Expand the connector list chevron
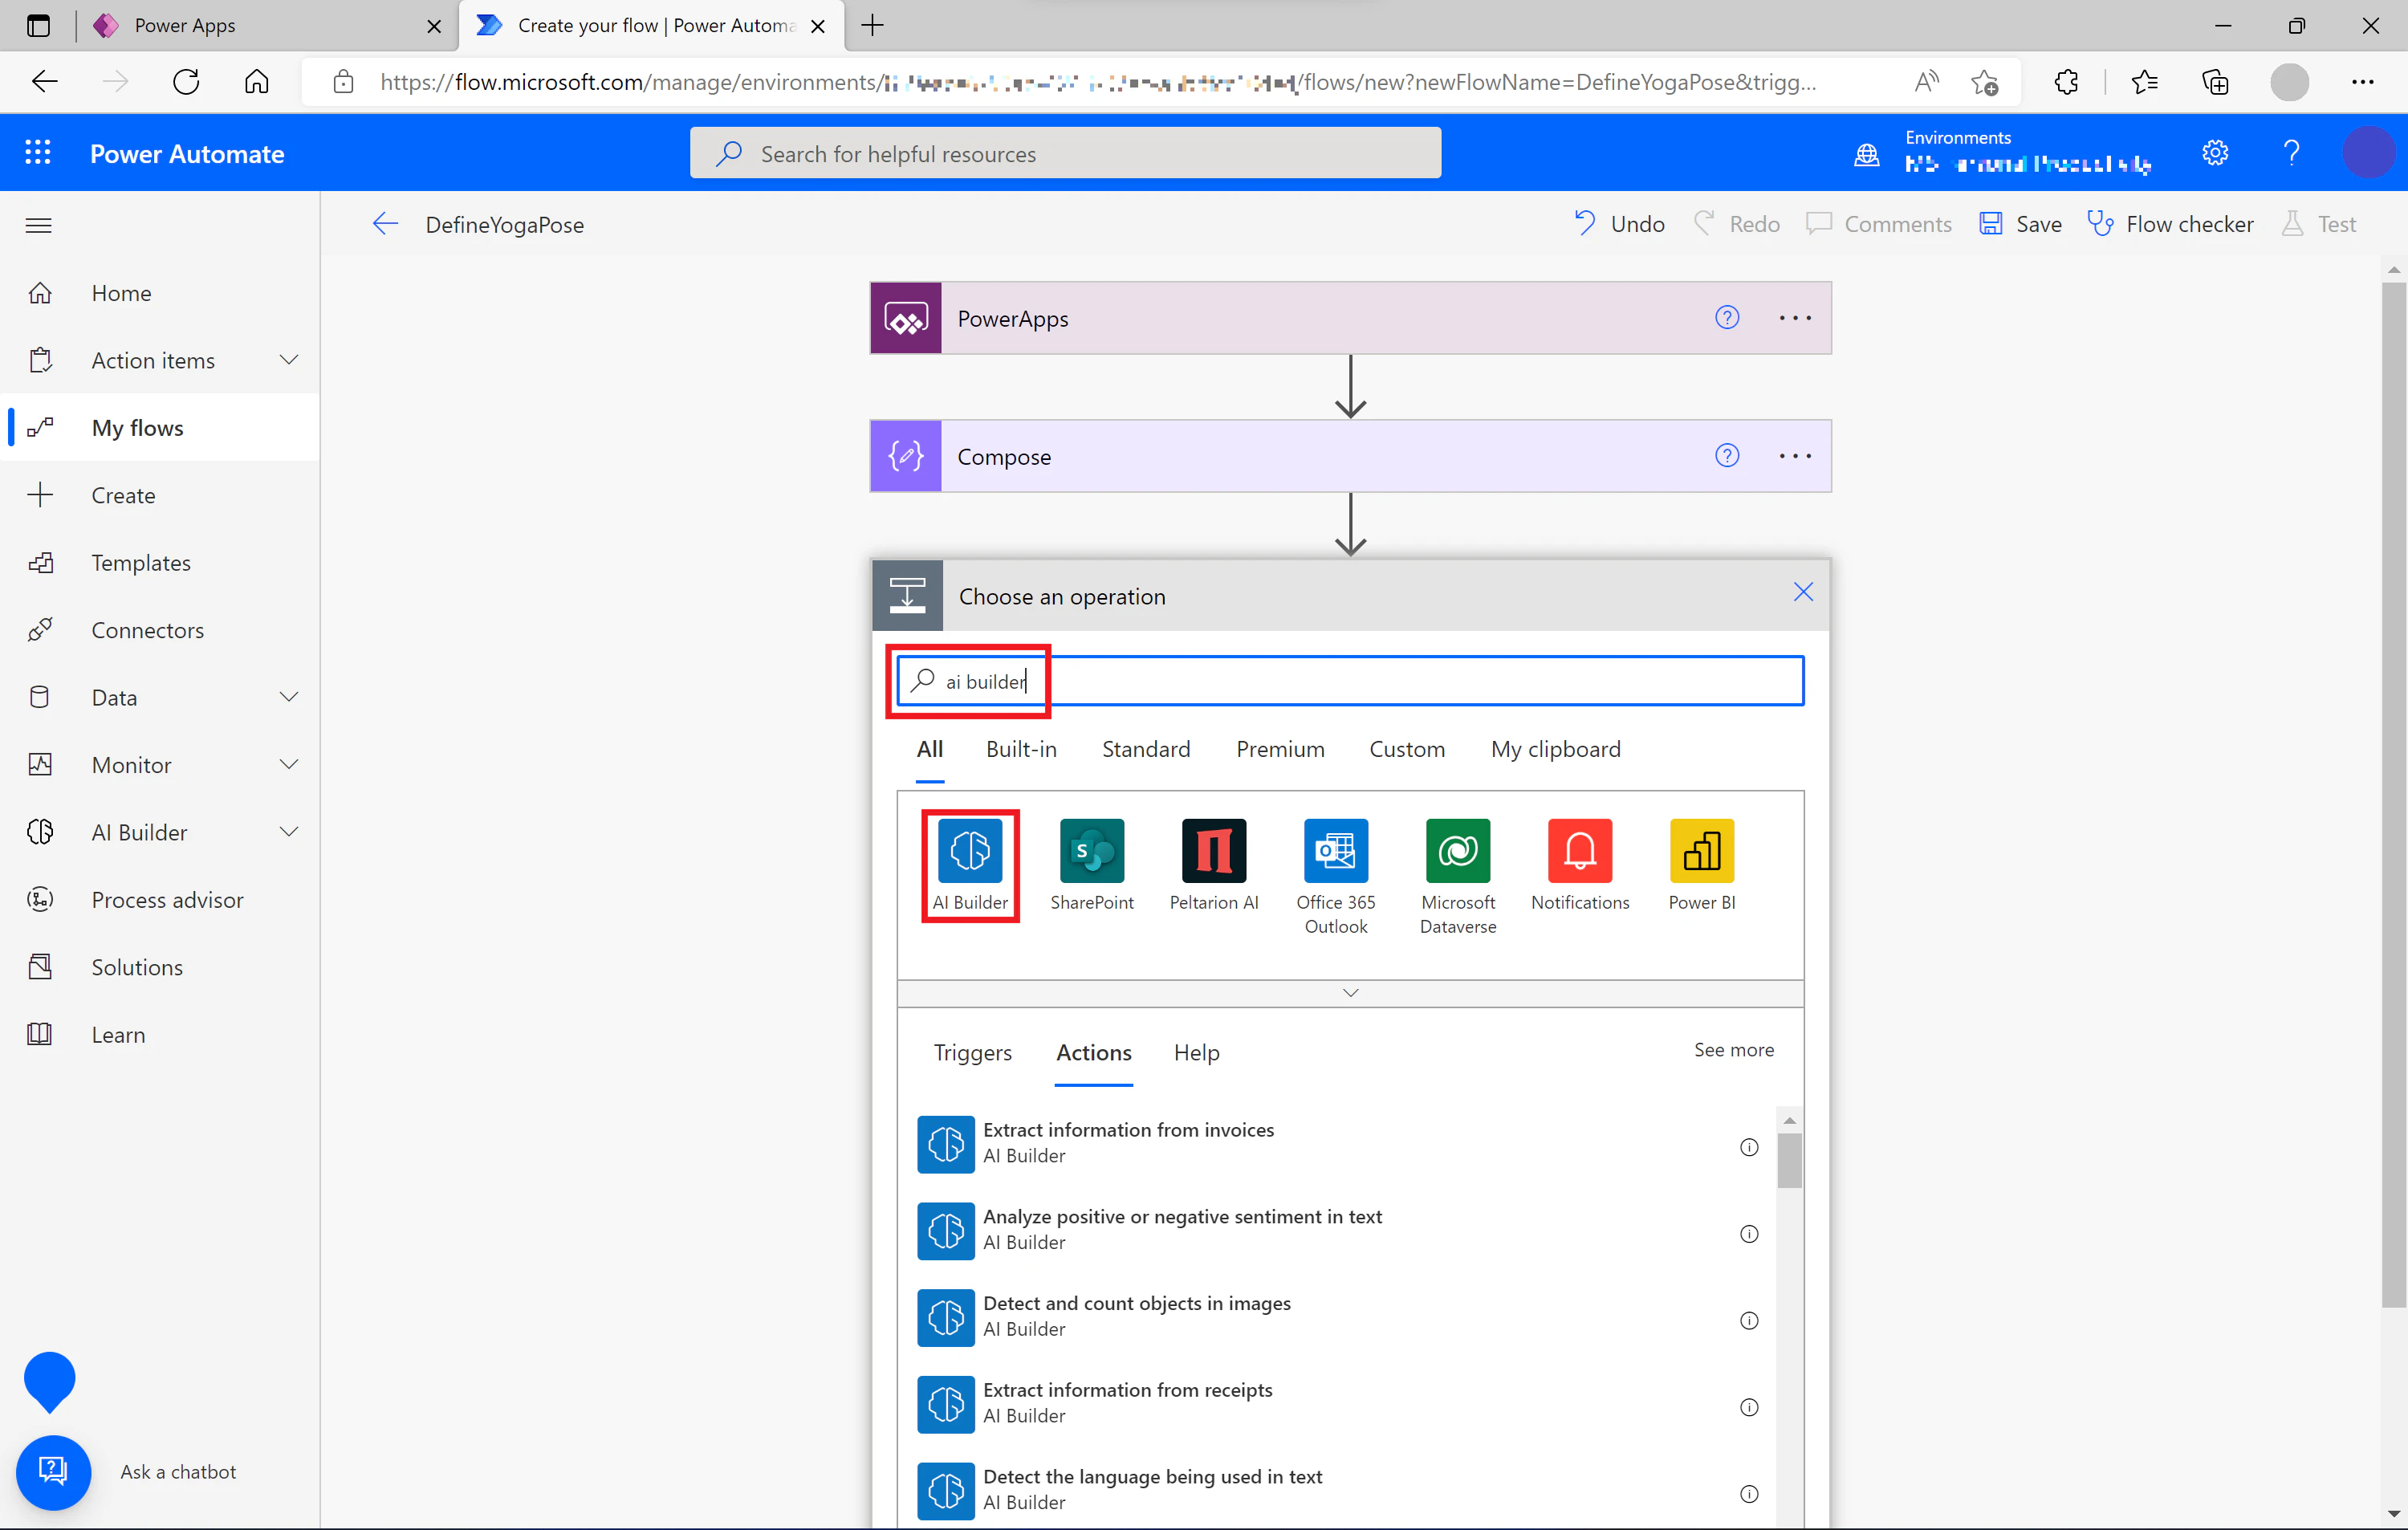This screenshot has height=1530, width=2408. click(x=1350, y=993)
